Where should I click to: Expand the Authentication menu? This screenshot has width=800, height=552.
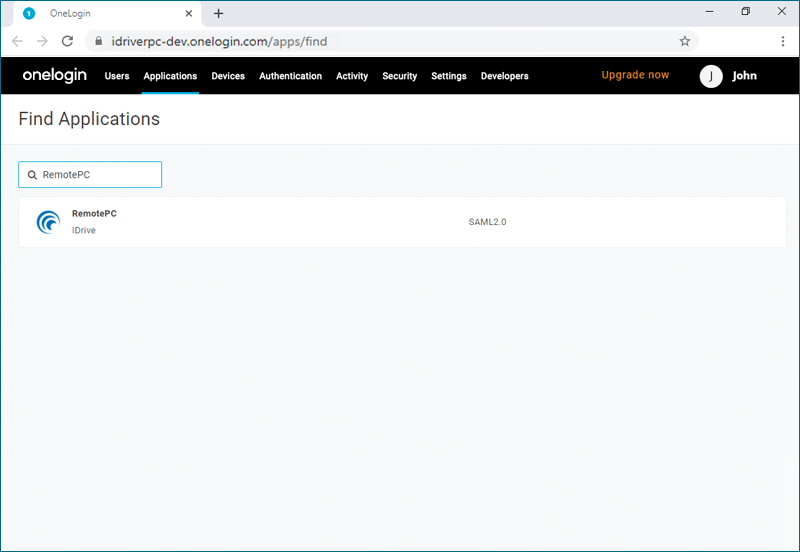click(290, 76)
